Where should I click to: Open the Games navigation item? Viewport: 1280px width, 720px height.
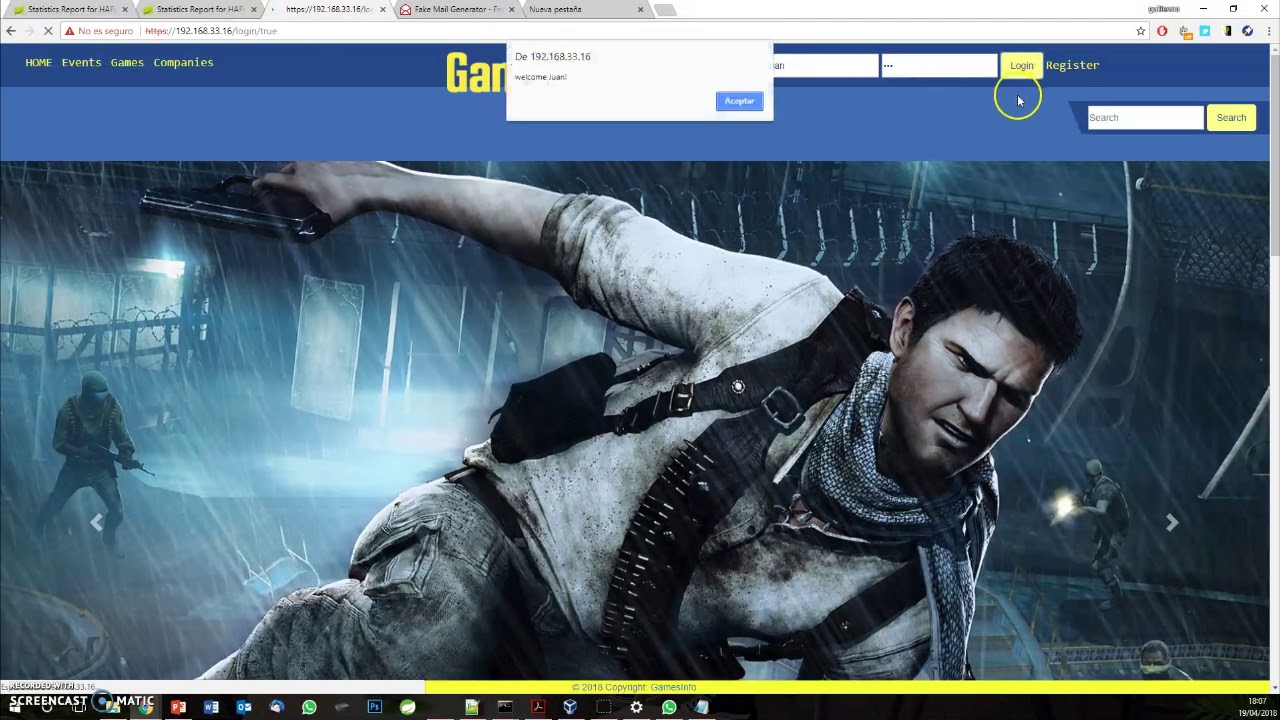pos(127,62)
